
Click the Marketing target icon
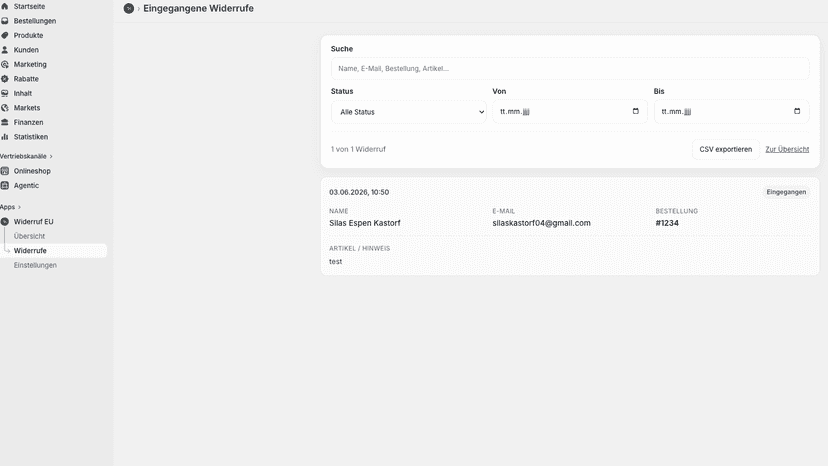(5, 64)
